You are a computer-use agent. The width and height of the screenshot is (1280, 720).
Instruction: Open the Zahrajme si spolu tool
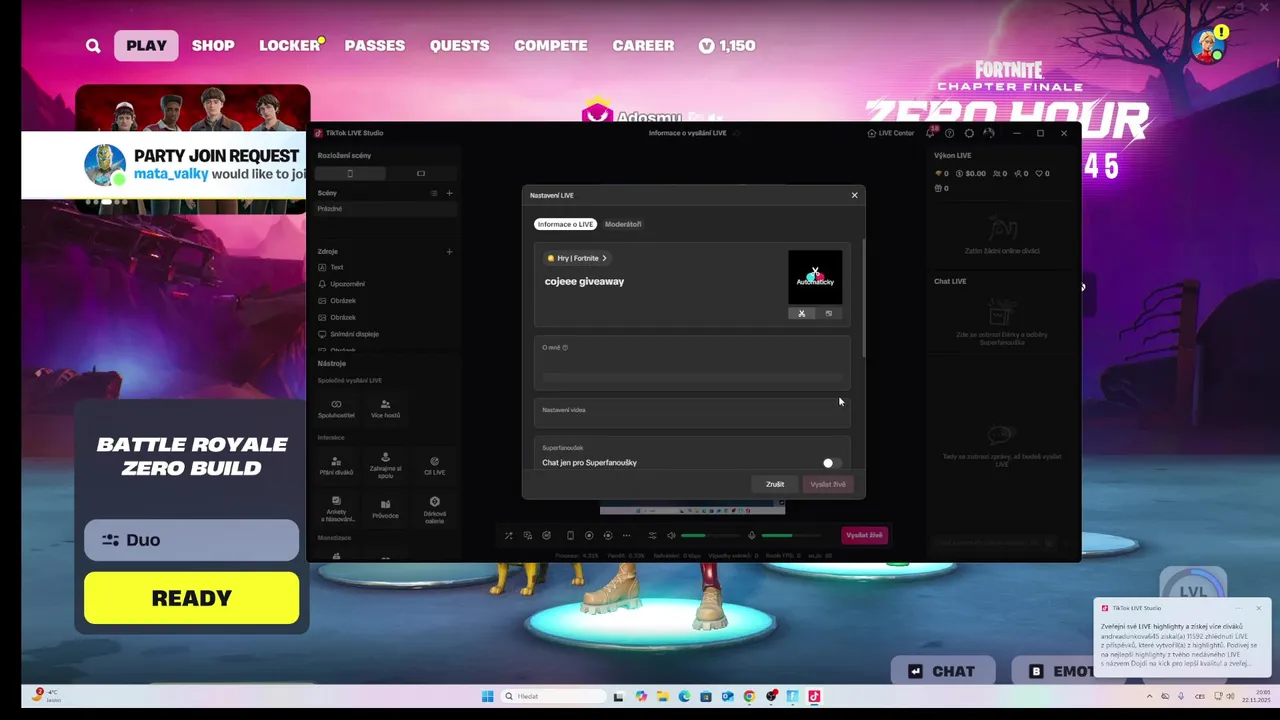pos(385,466)
